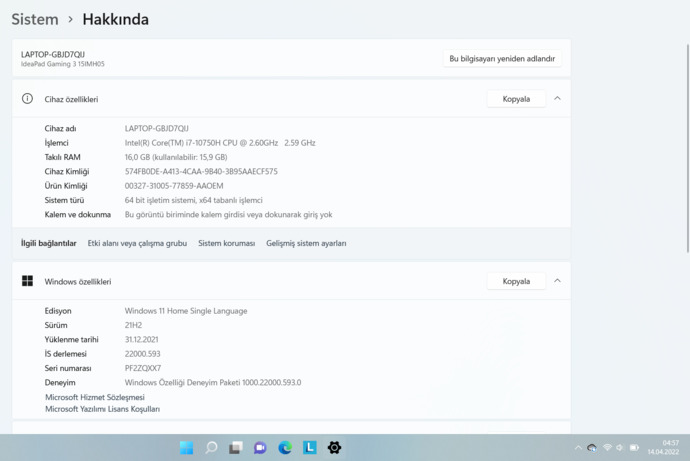Open the clock and date 14.04.2022
This screenshot has height=461, width=690.
663,447
